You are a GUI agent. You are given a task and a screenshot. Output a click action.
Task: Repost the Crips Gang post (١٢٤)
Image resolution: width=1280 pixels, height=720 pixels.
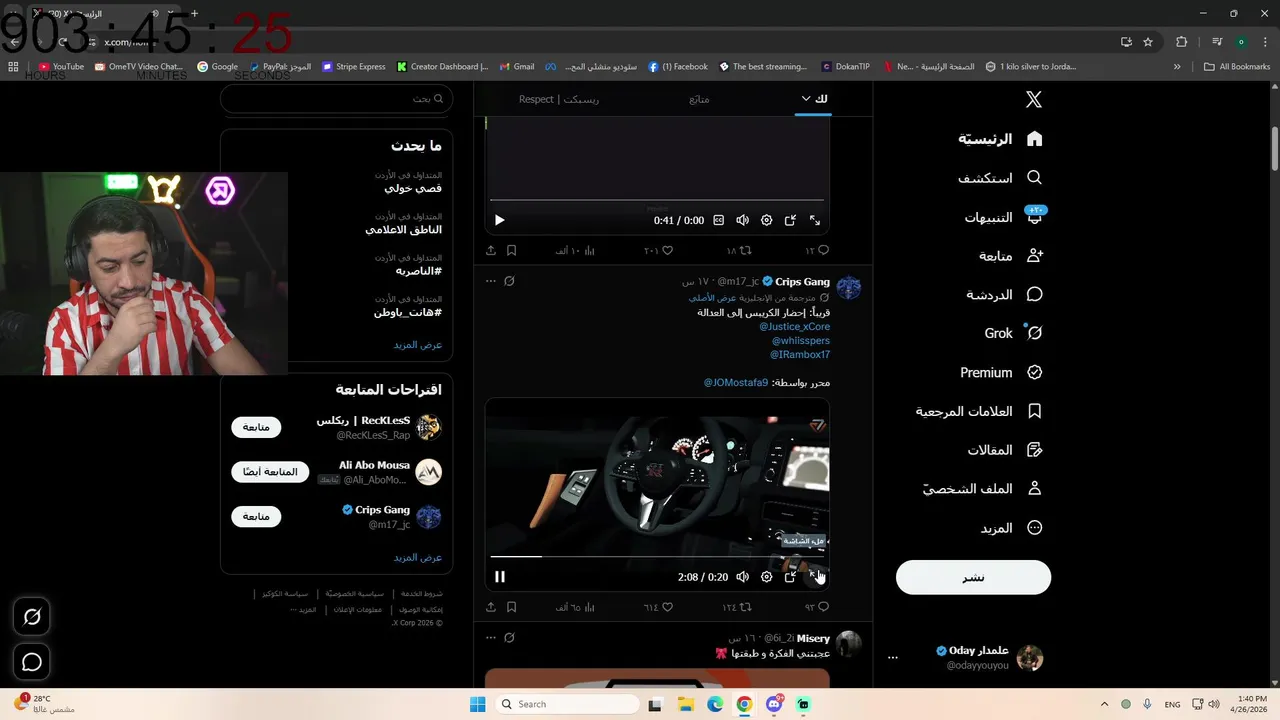click(737, 607)
